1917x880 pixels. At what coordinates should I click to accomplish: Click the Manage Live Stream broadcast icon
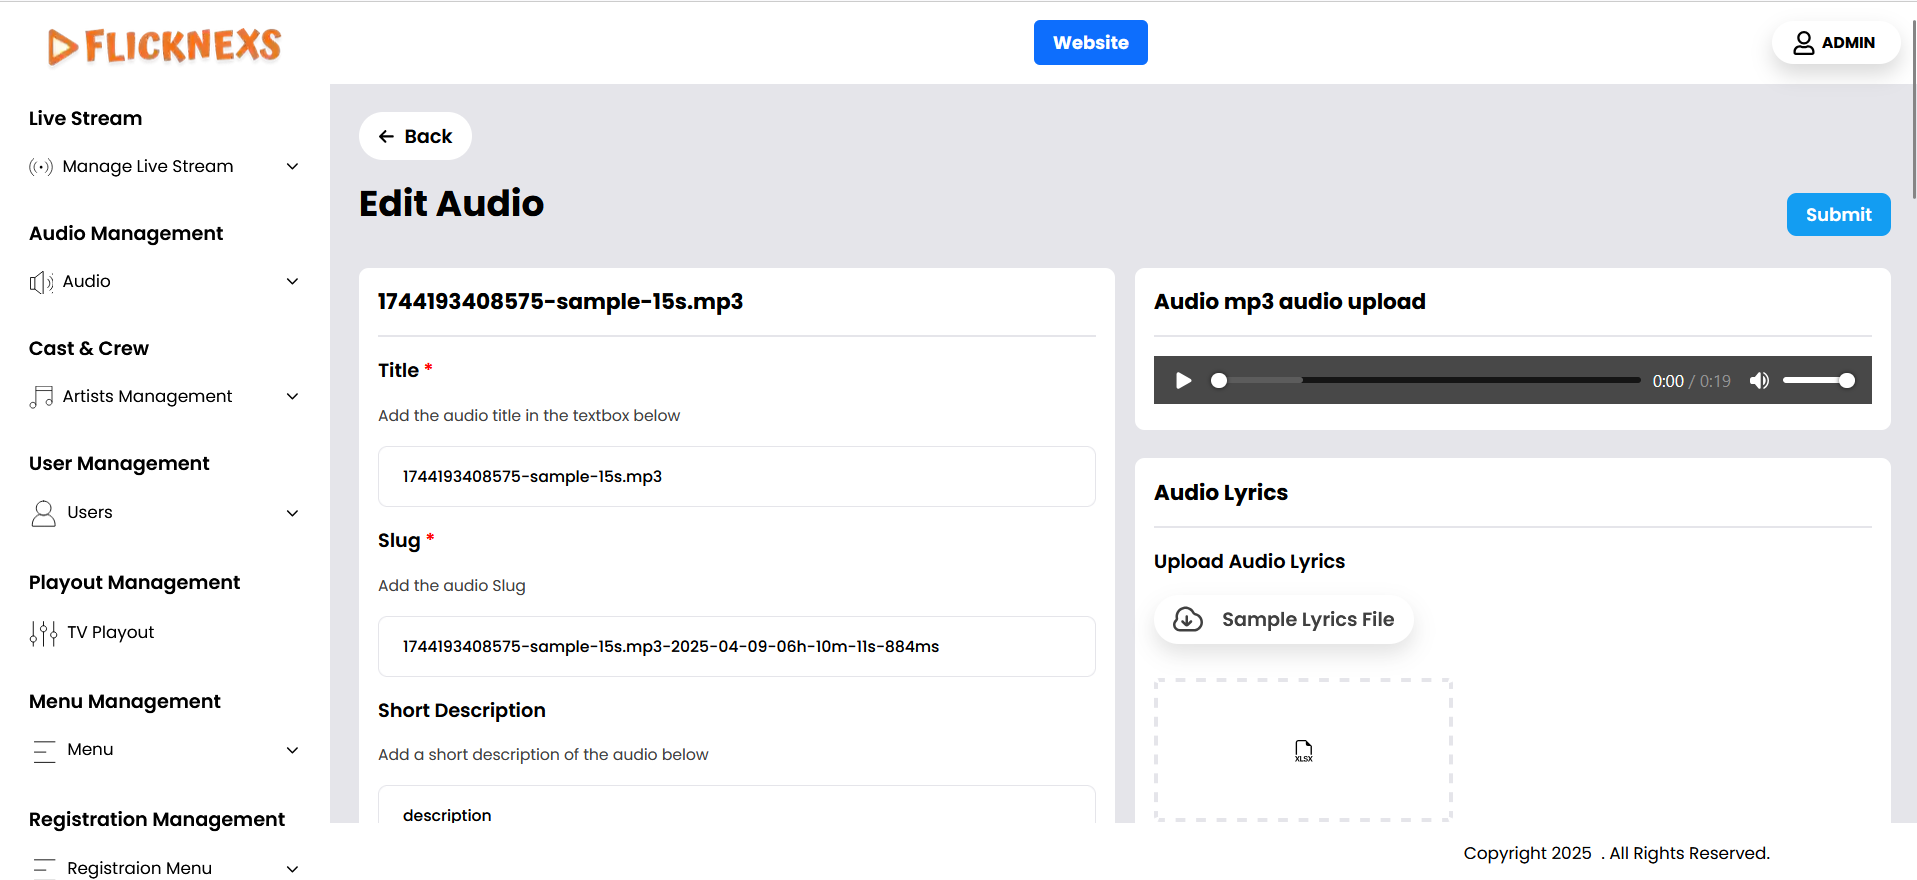[41, 167]
